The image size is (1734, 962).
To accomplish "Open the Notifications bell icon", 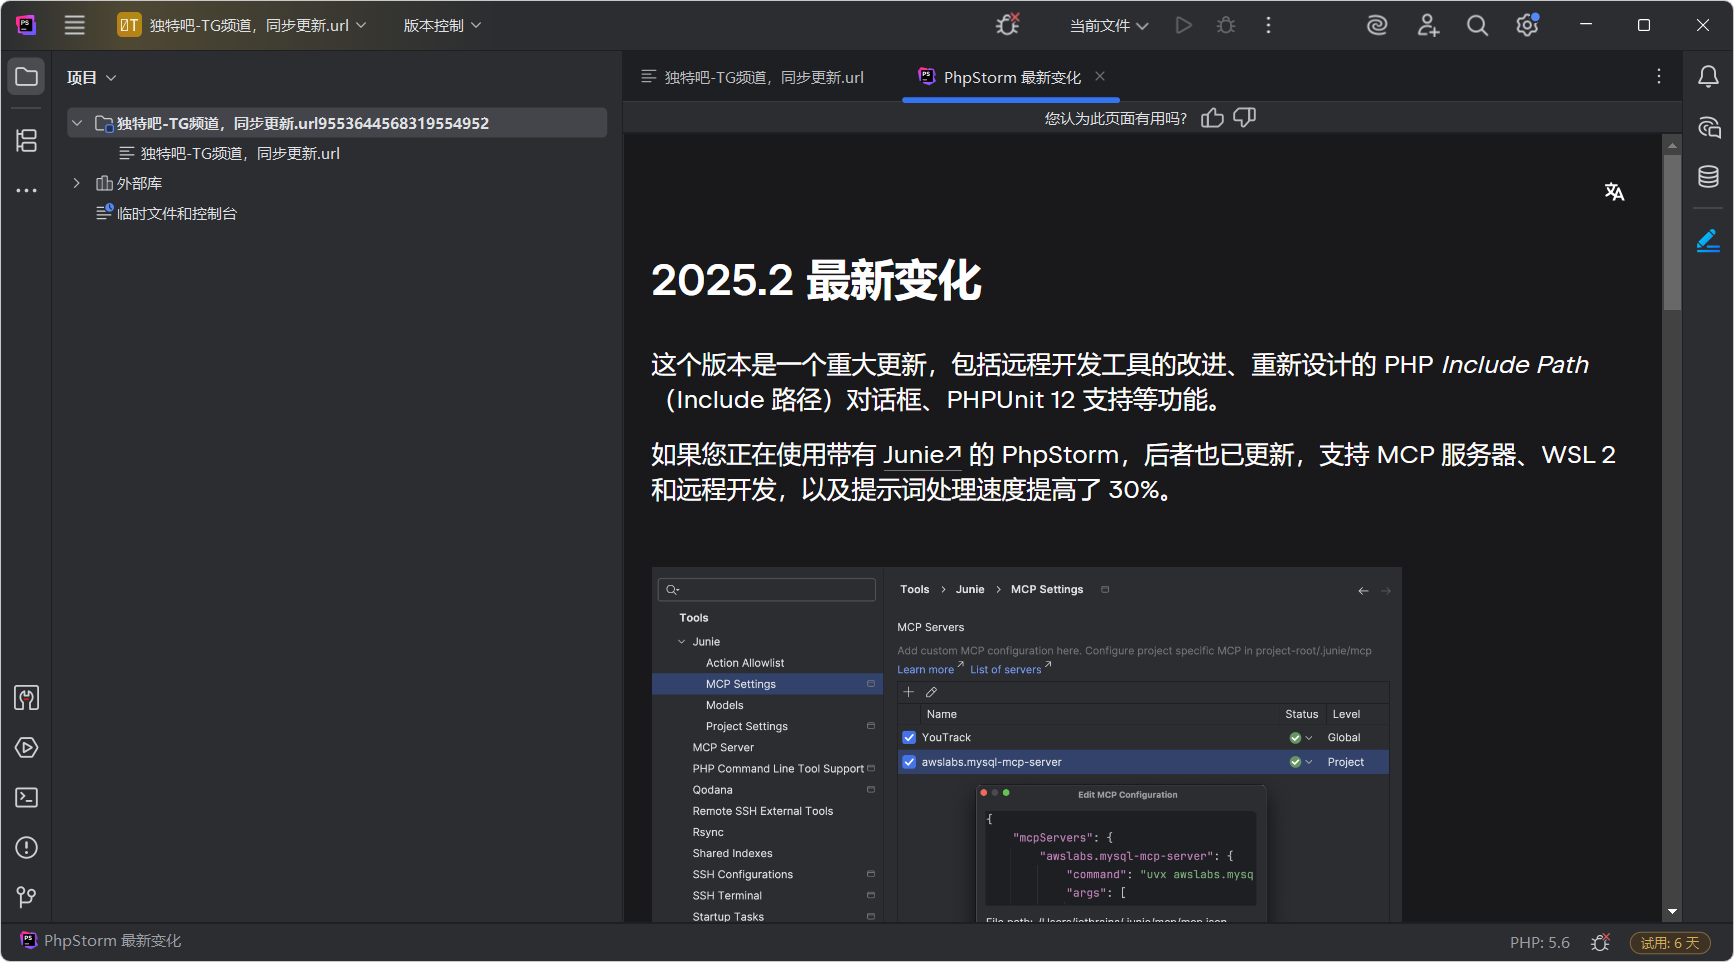I will pos(1708,76).
